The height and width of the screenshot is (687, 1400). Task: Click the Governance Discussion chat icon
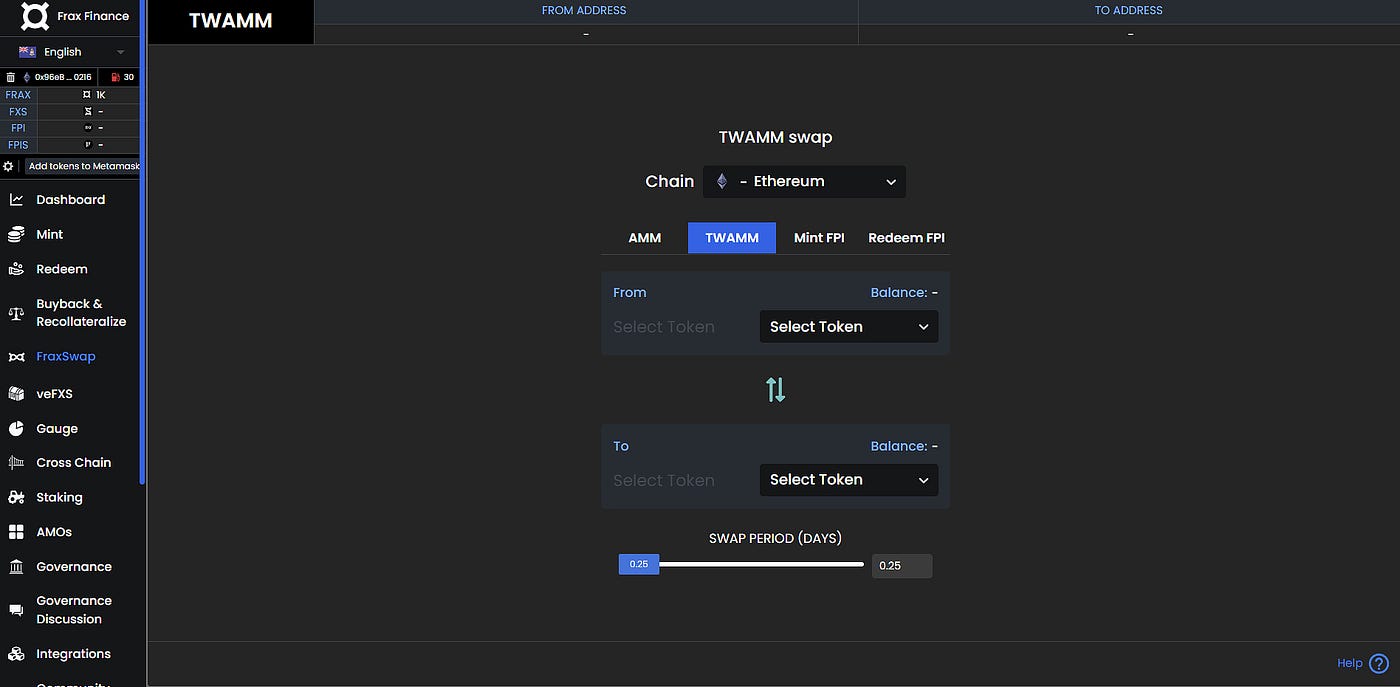pyautogui.click(x=16, y=610)
